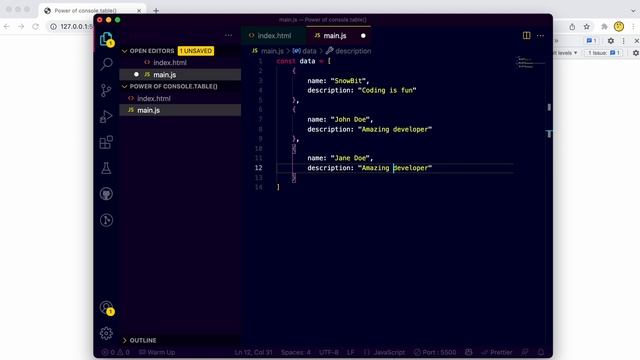Open the Explorer panel ellipsis menu
The height and width of the screenshot is (360, 640).
(x=229, y=36)
